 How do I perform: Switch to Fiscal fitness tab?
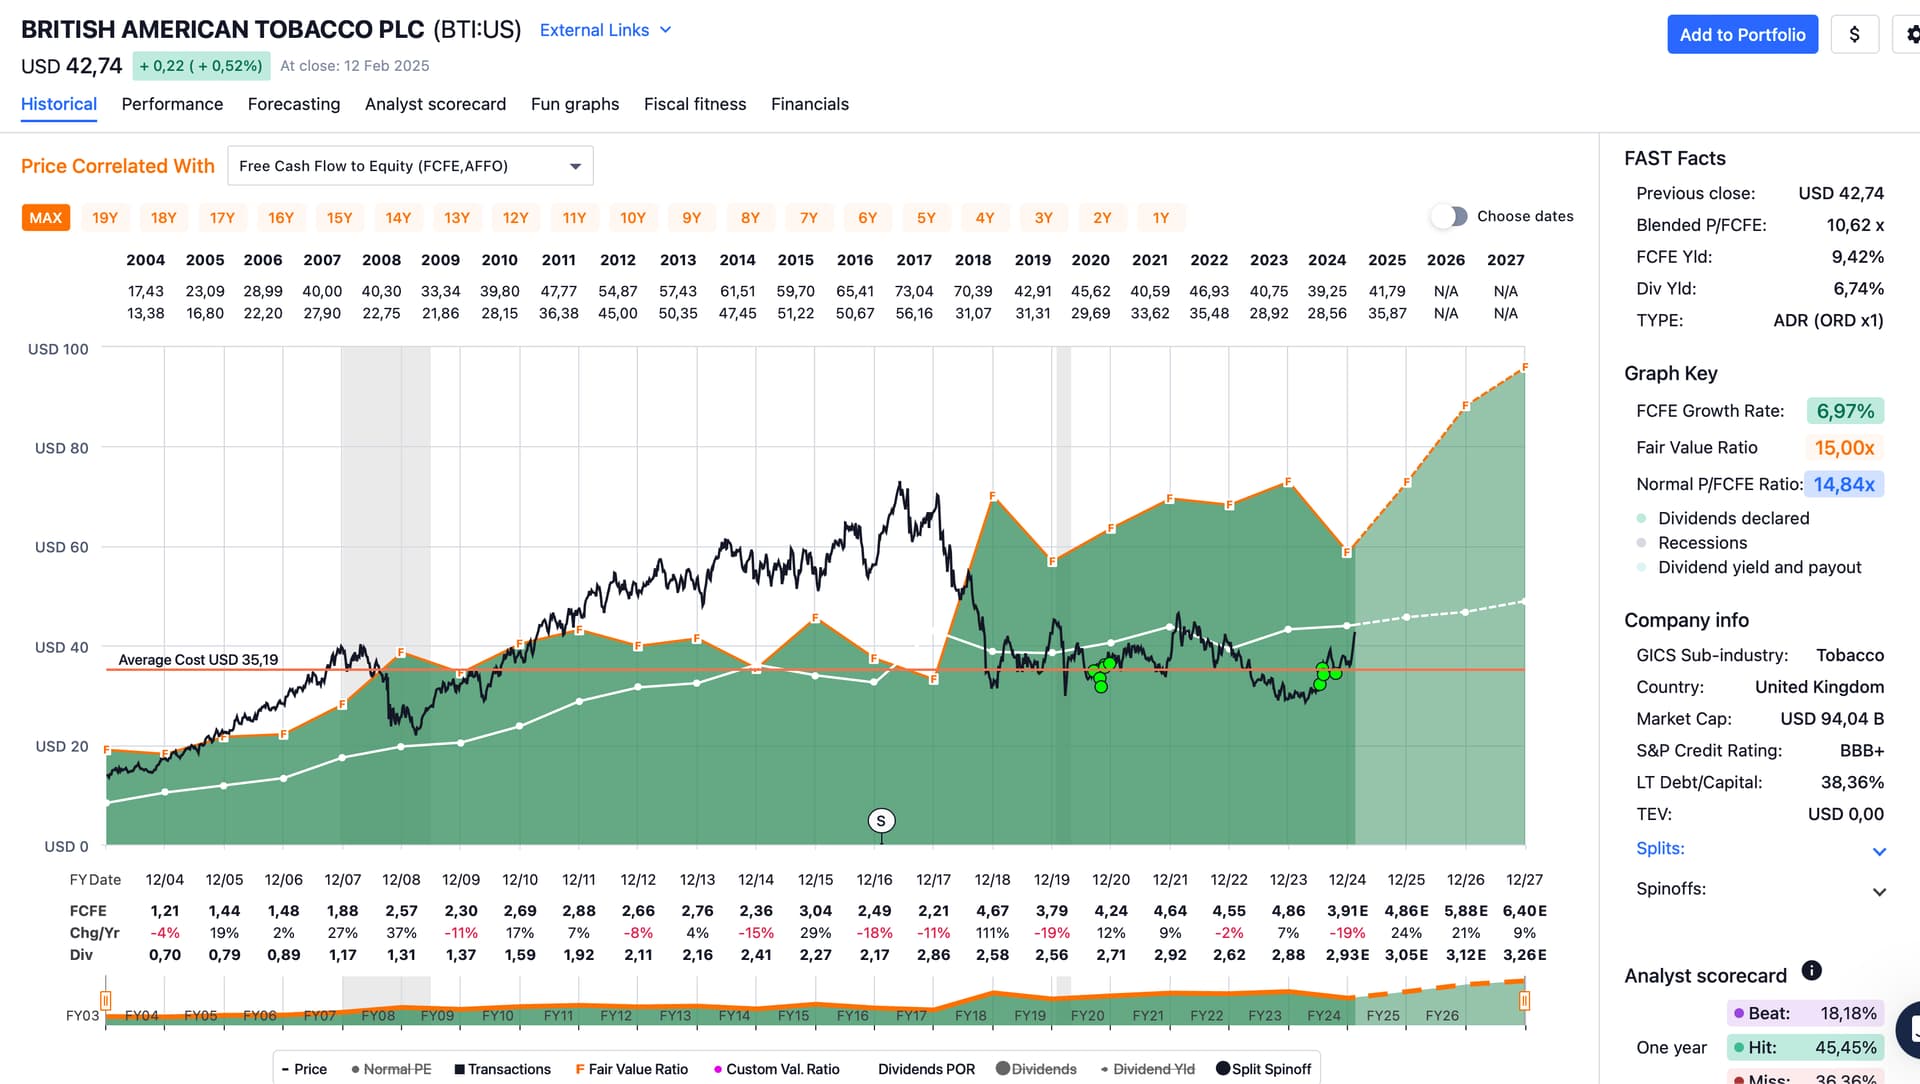pyautogui.click(x=695, y=104)
